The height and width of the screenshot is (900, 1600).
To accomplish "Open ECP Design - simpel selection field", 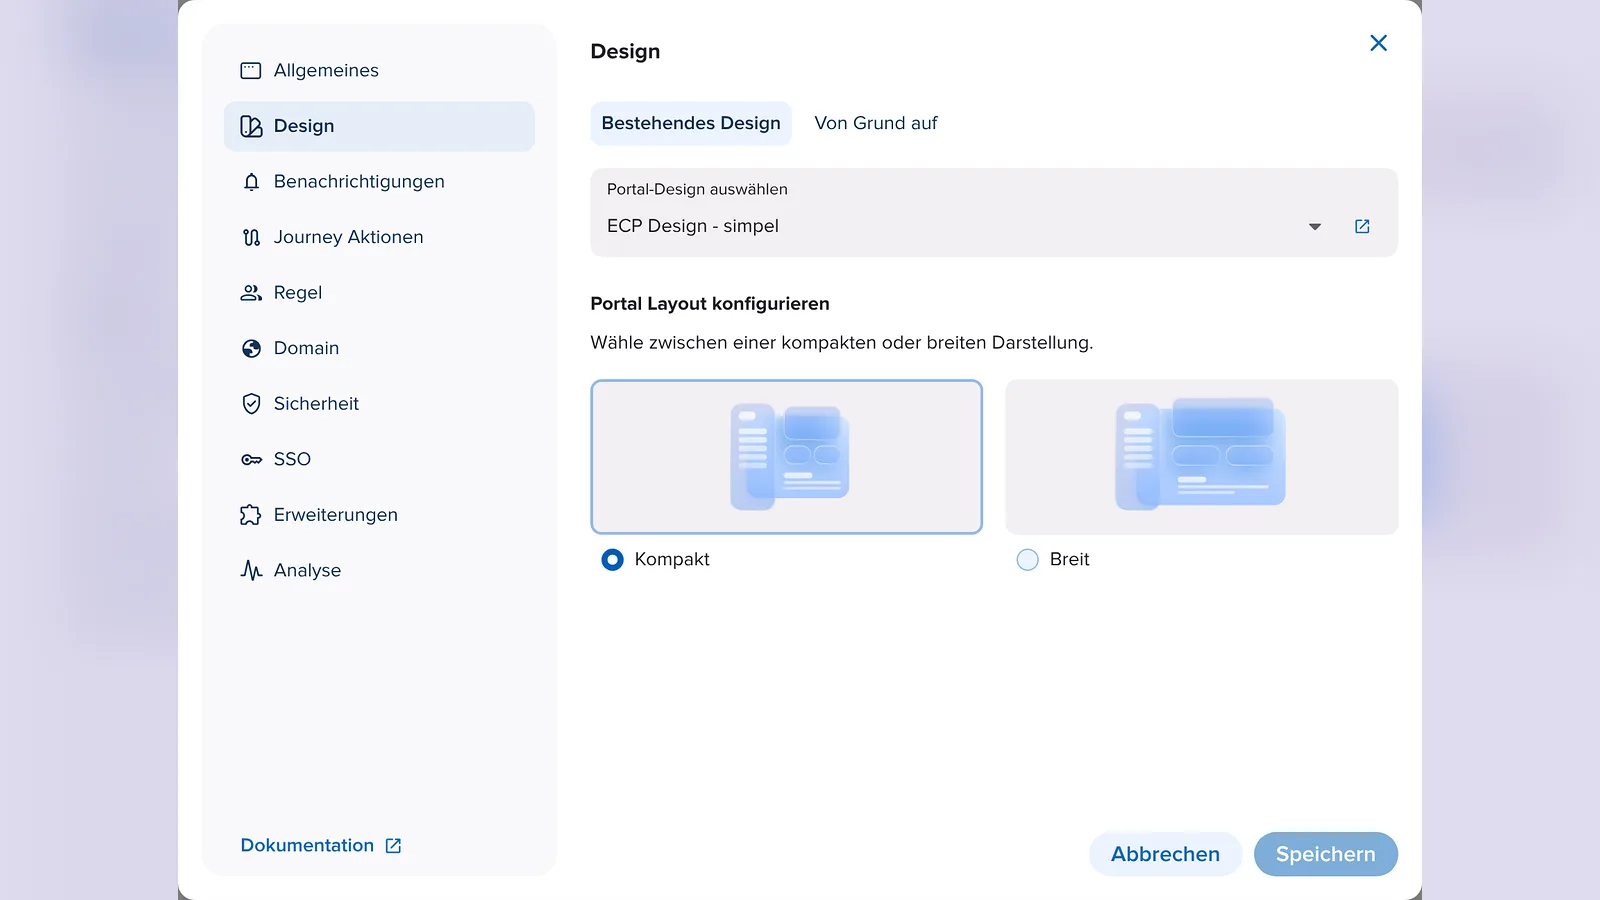I will pyautogui.click(x=994, y=213).
